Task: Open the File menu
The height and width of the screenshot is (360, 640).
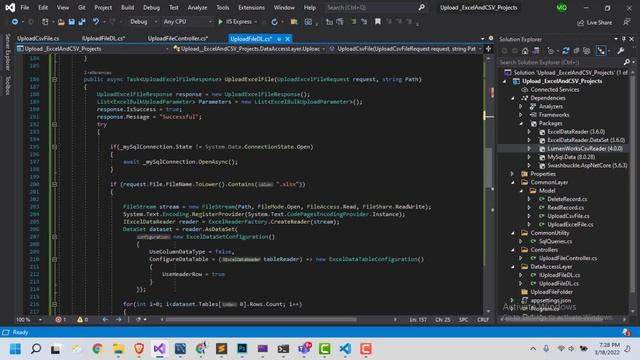Action: (x=25, y=7)
